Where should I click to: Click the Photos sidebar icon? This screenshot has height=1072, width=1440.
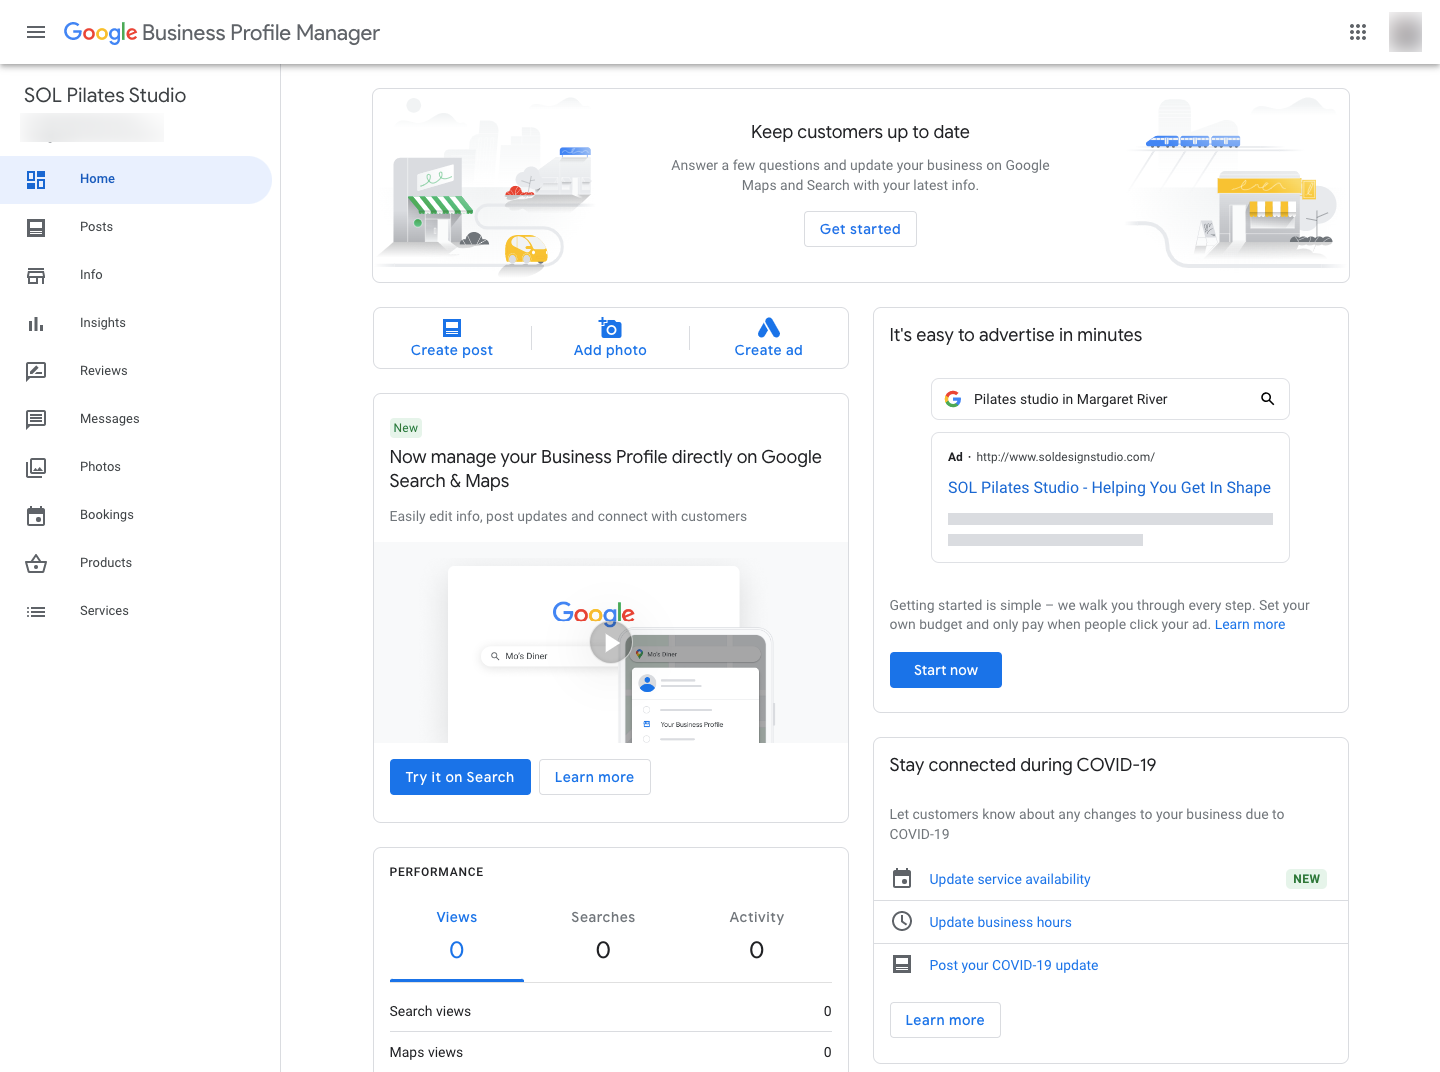tap(36, 467)
